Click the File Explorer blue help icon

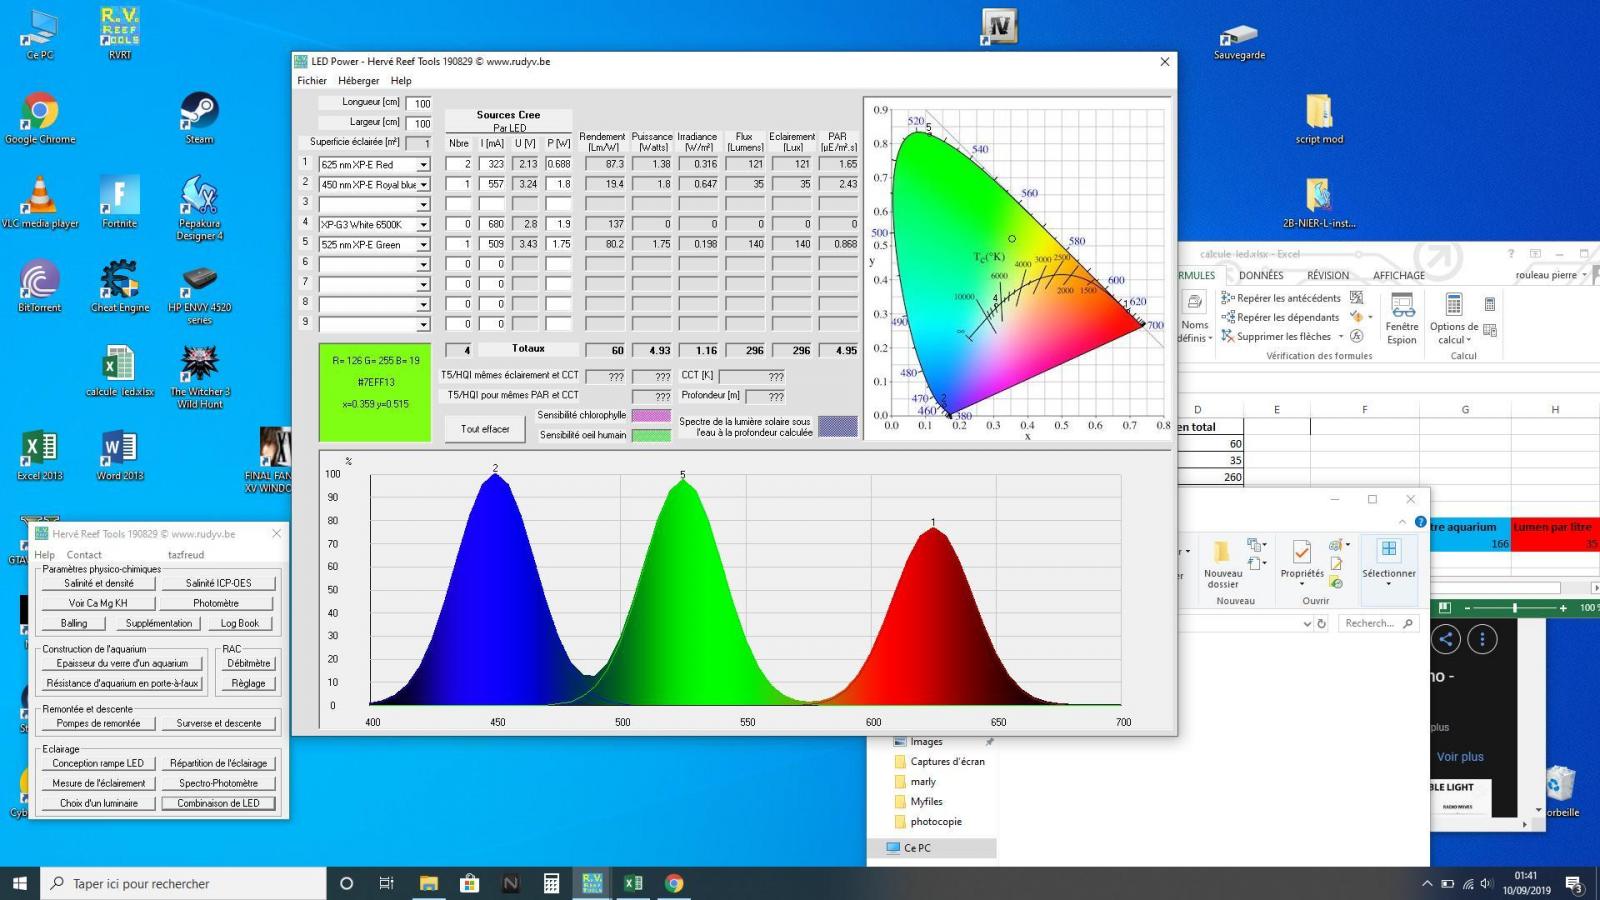(x=1421, y=522)
